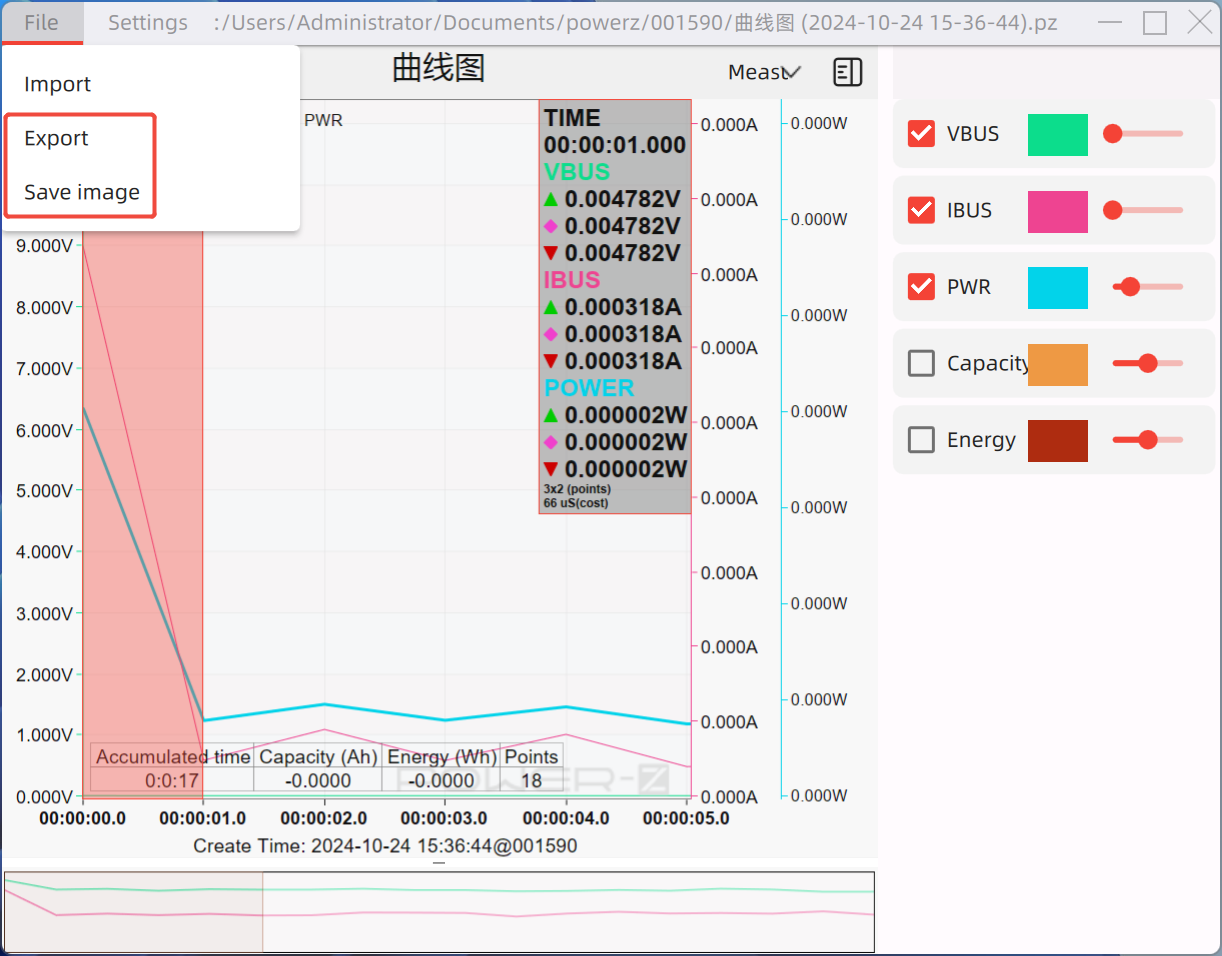Toggle the side panel layout icon
Image resolution: width=1222 pixels, height=956 pixels.
[847, 72]
